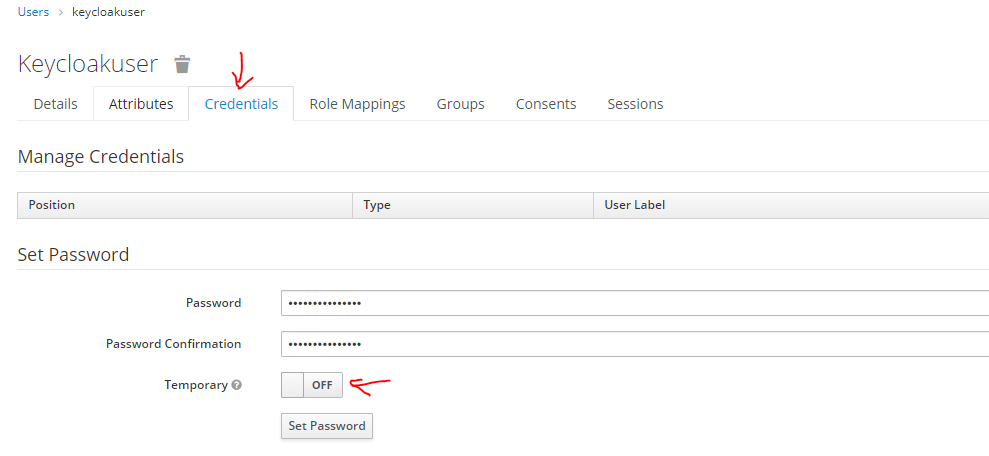
Task: Click the Type column header
Action: tap(377, 205)
